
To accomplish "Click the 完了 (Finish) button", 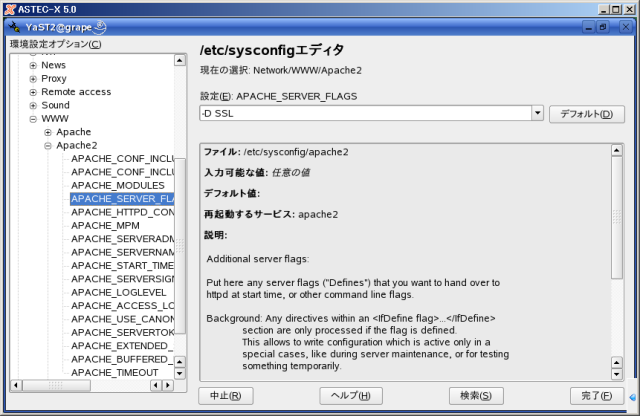I will point(596,396).
